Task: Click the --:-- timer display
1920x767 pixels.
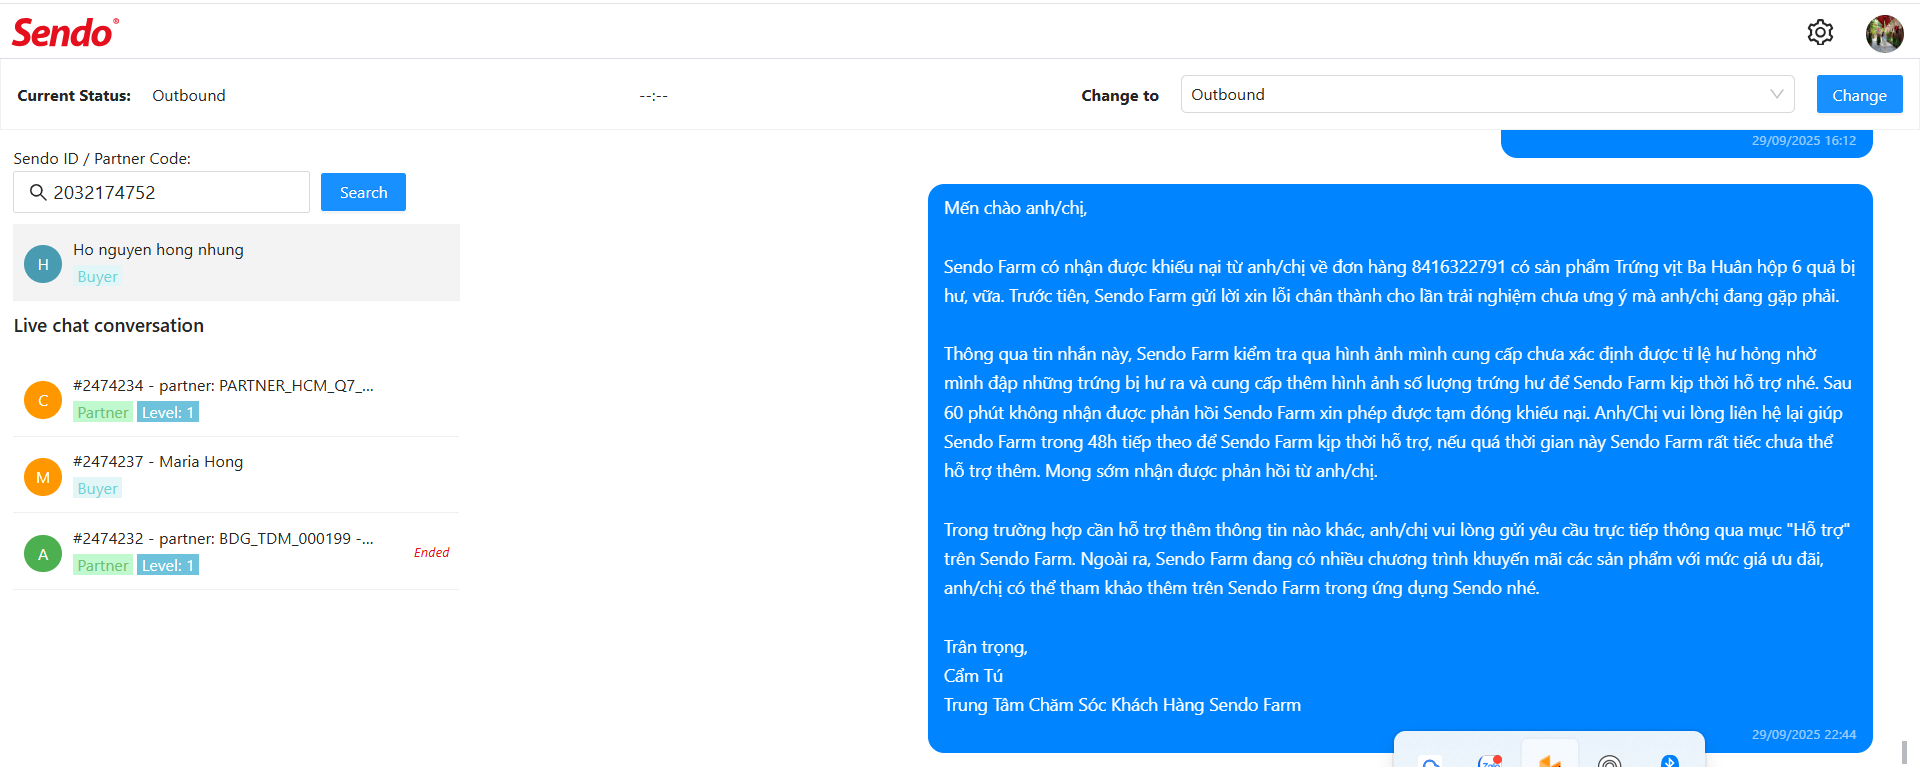Action: tap(654, 96)
